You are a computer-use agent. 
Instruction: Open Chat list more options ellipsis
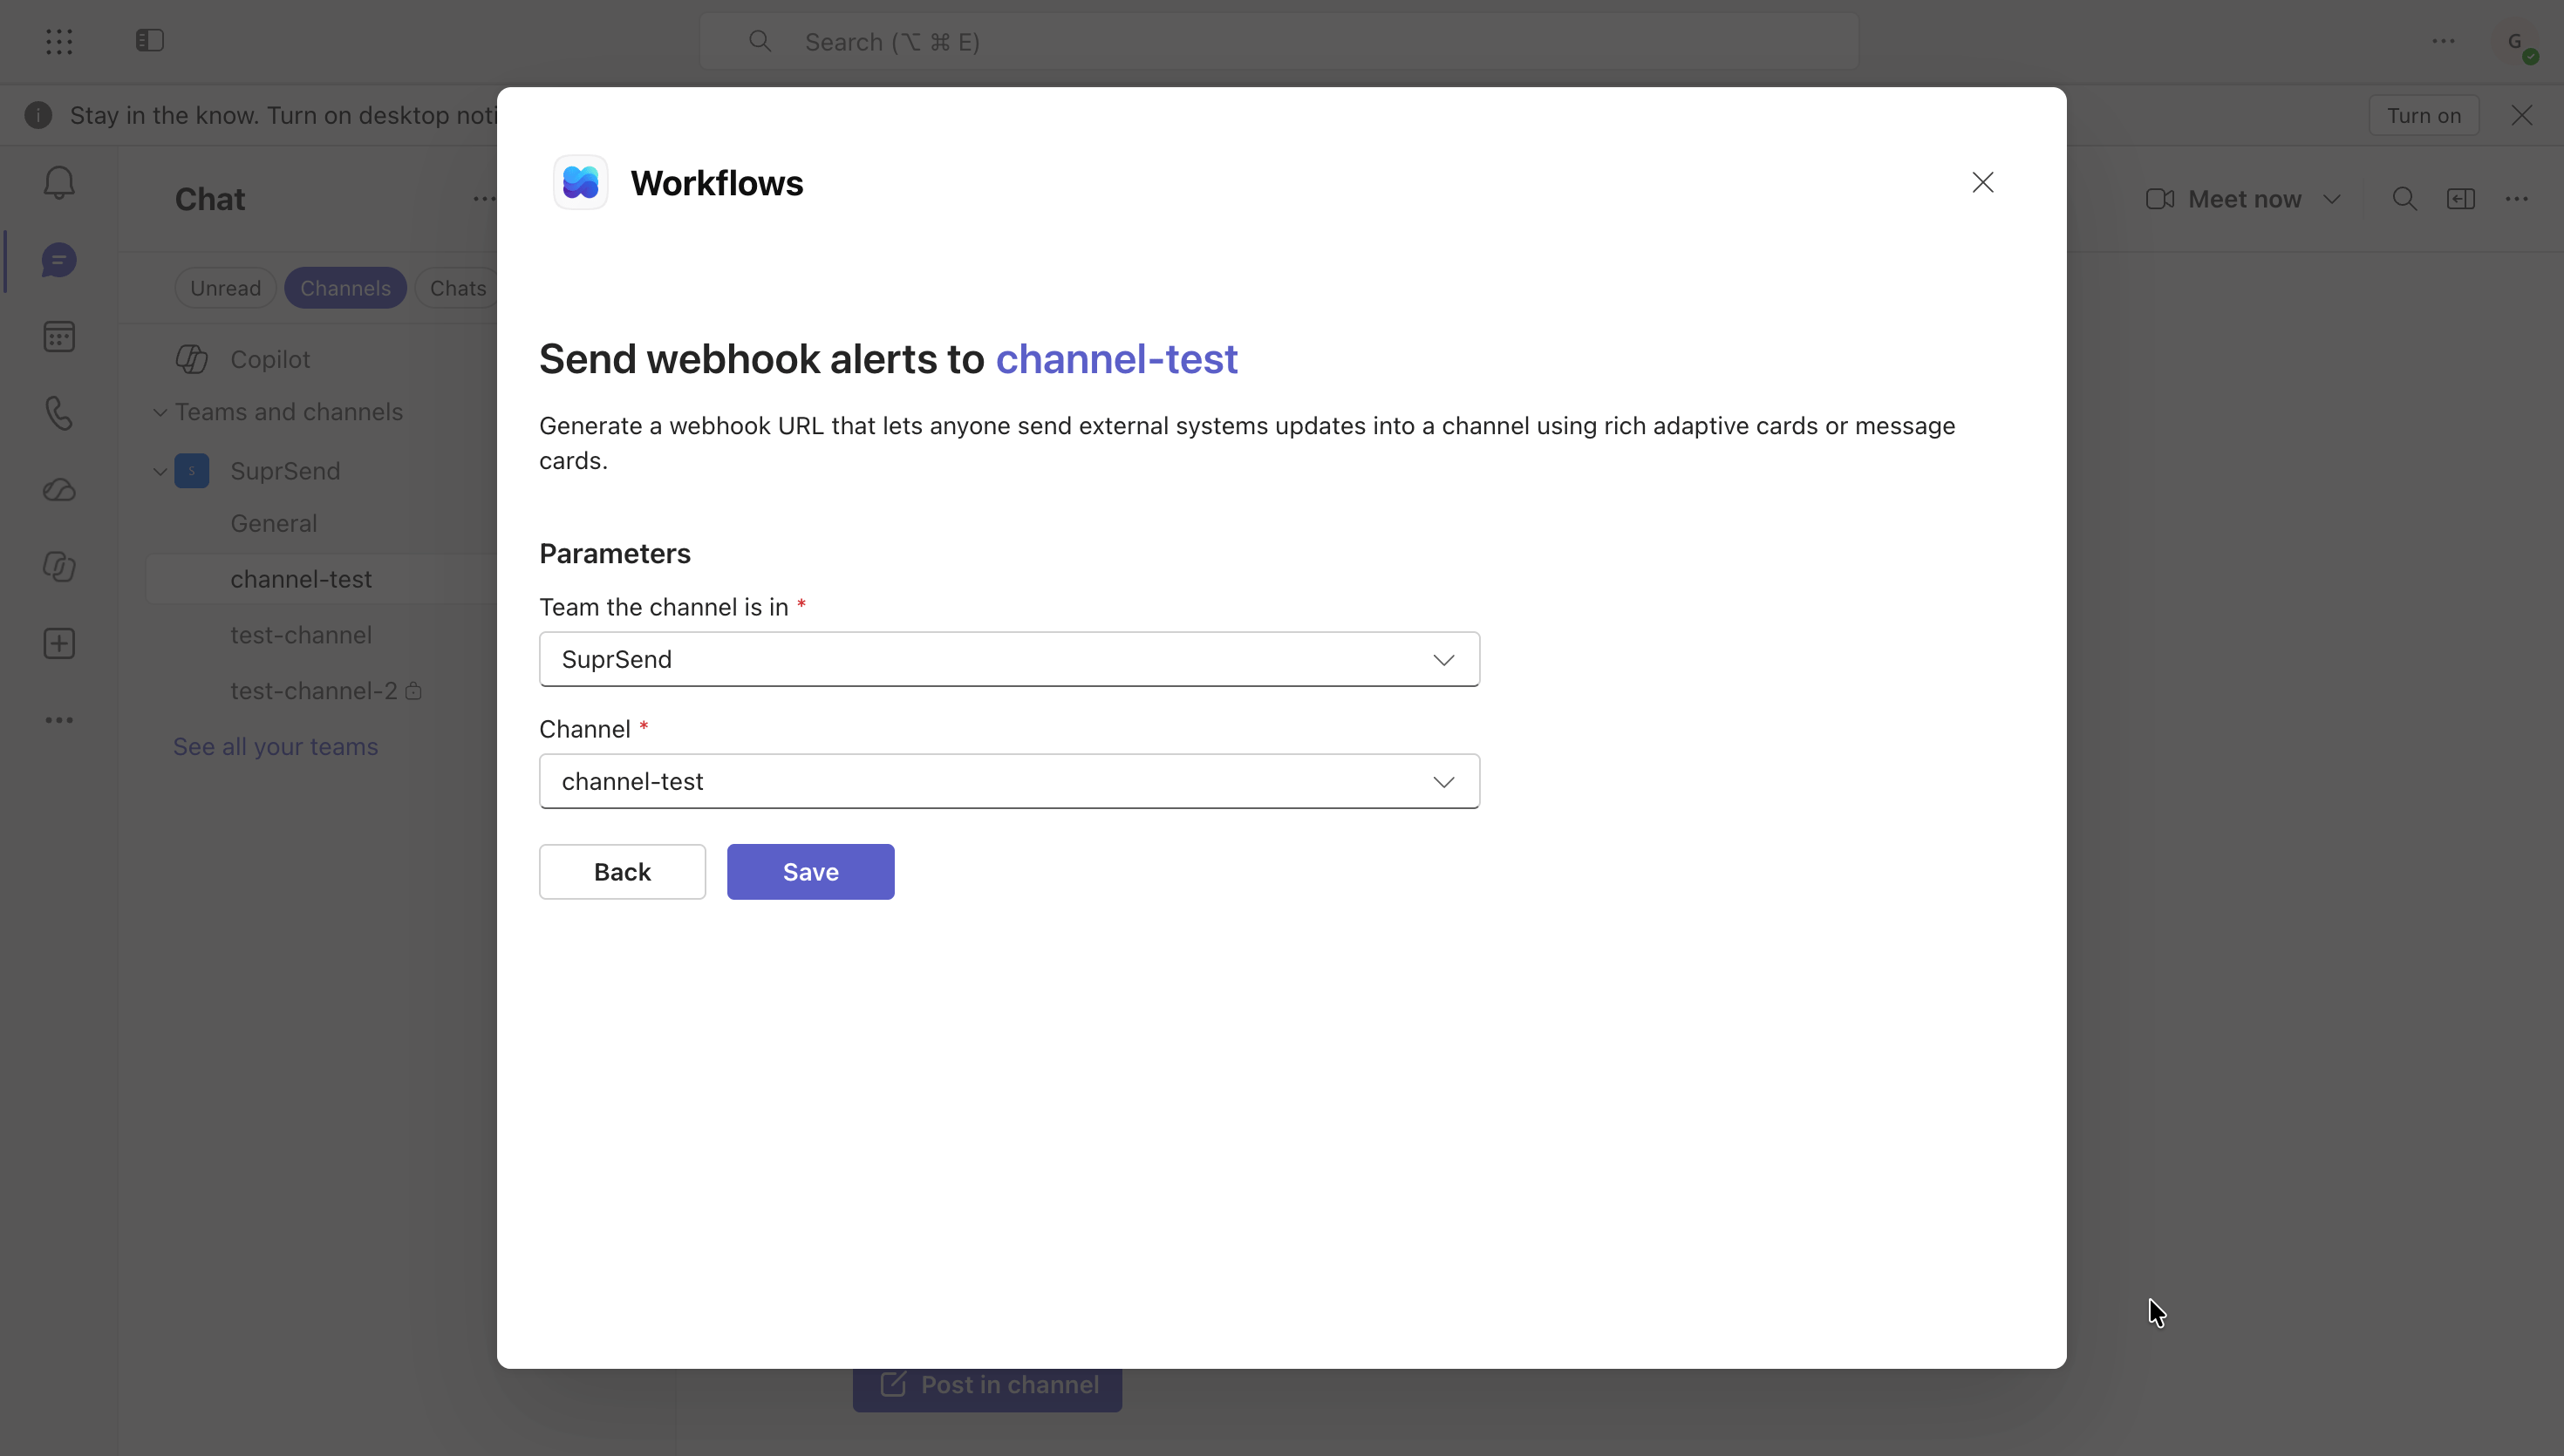483,199
